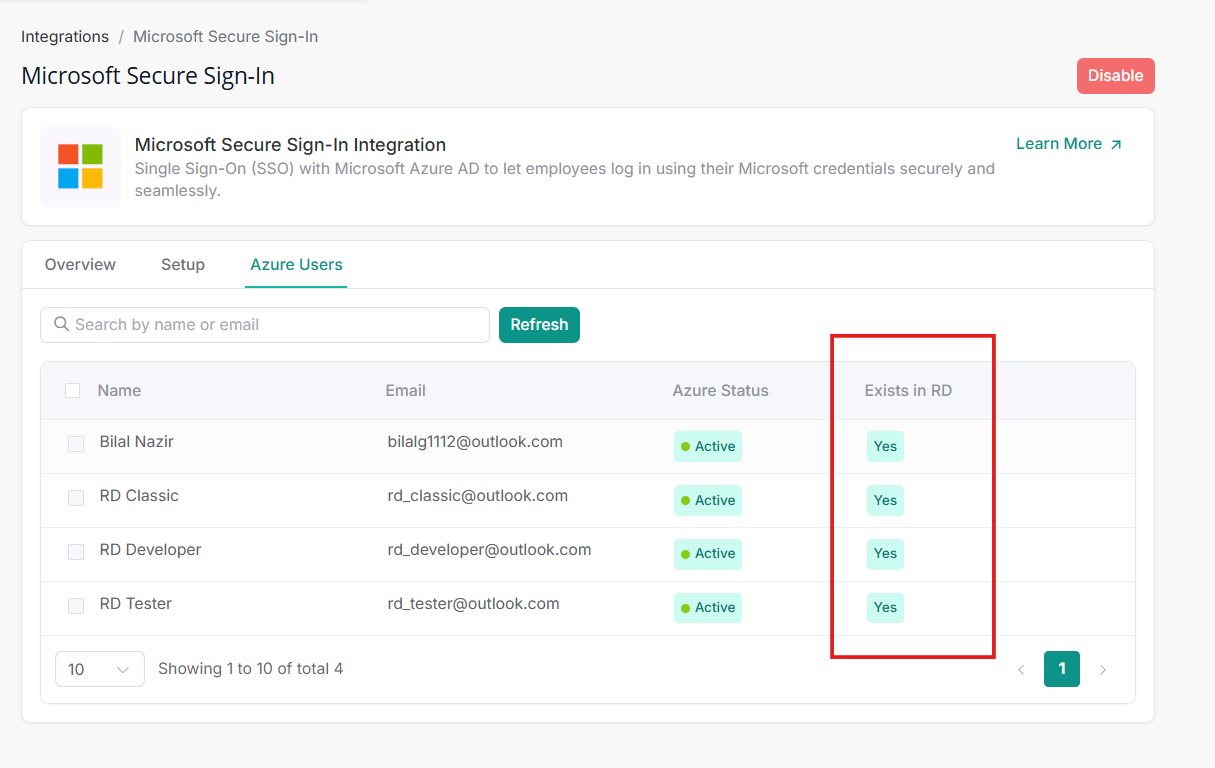Click the Microsoft logo icon

point(80,166)
